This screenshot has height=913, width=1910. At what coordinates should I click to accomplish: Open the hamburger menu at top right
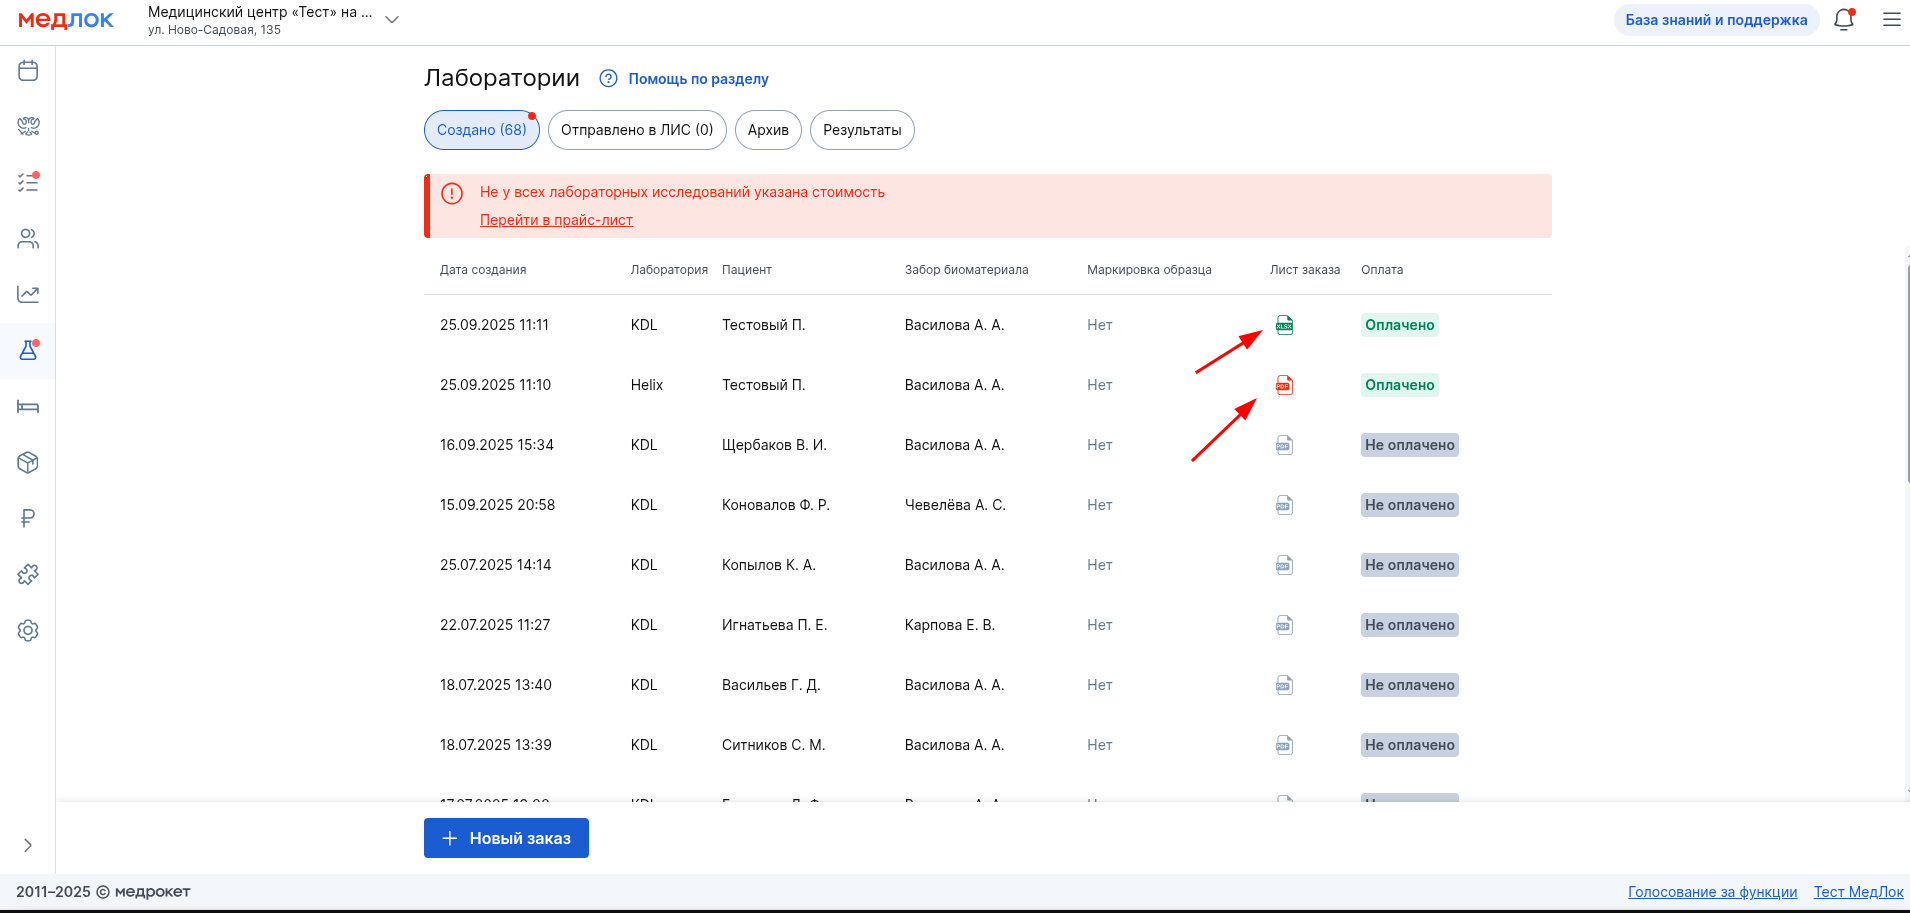pos(1891,20)
